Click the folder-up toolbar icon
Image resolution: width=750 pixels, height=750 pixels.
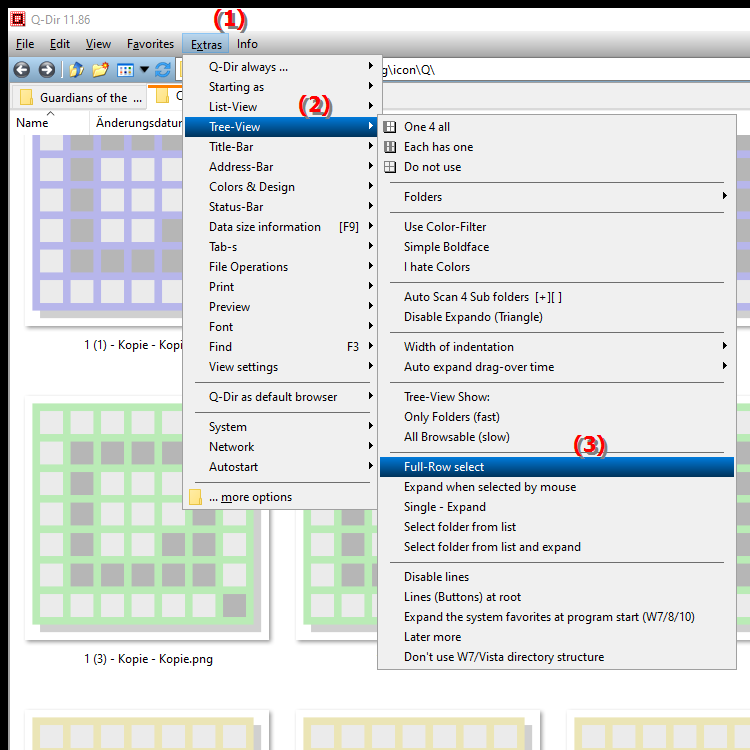[76, 70]
